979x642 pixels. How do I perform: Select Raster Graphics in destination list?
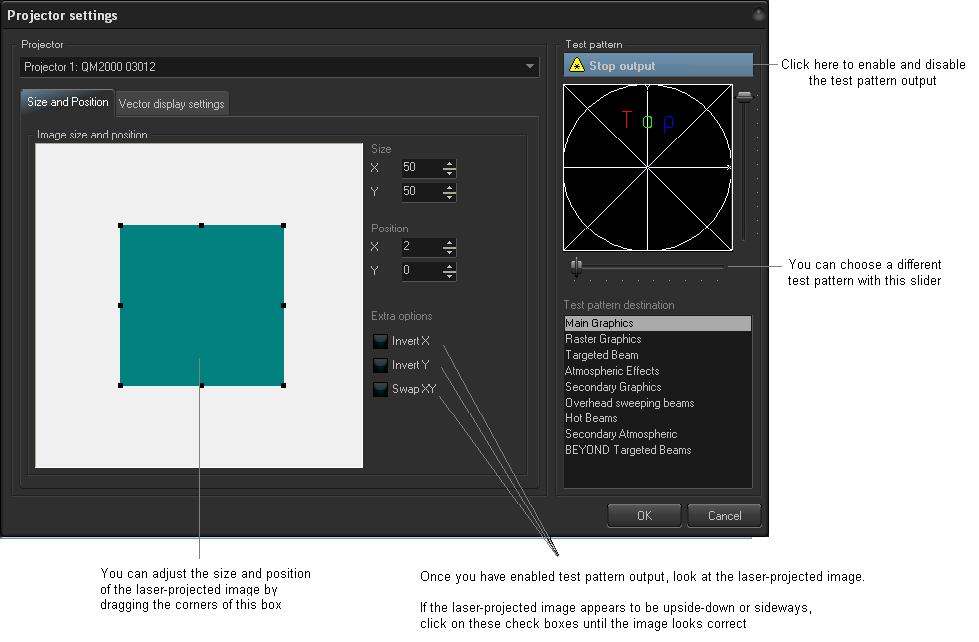[603, 339]
